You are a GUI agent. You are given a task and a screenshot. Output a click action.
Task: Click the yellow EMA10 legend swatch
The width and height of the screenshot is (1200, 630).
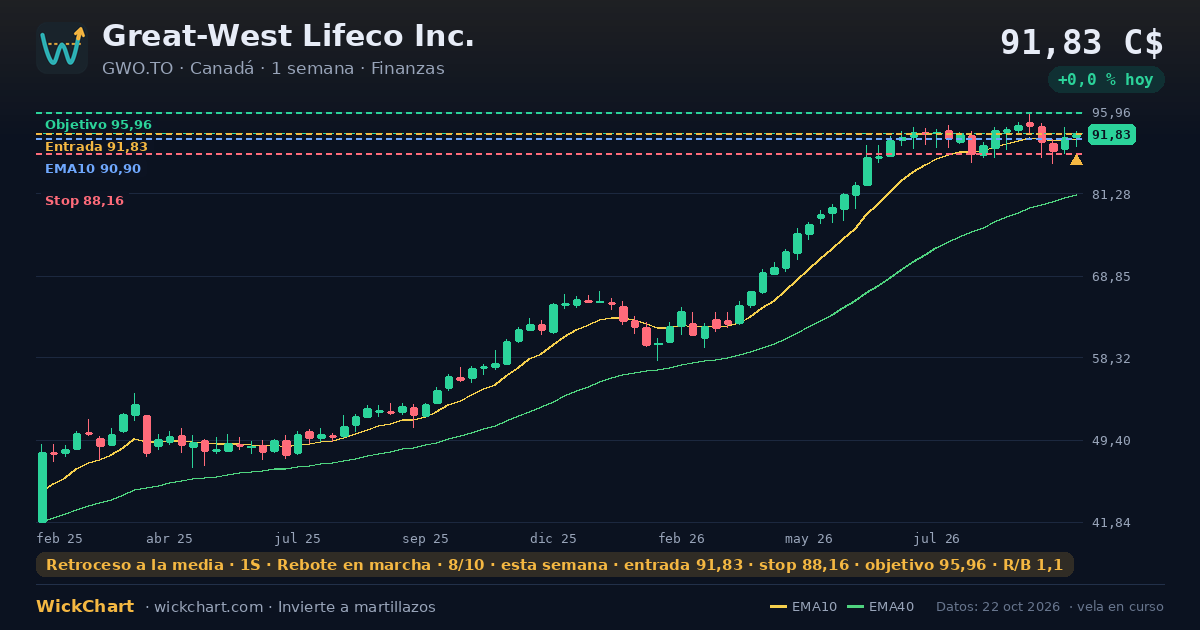pyautogui.click(x=778, y=607)
